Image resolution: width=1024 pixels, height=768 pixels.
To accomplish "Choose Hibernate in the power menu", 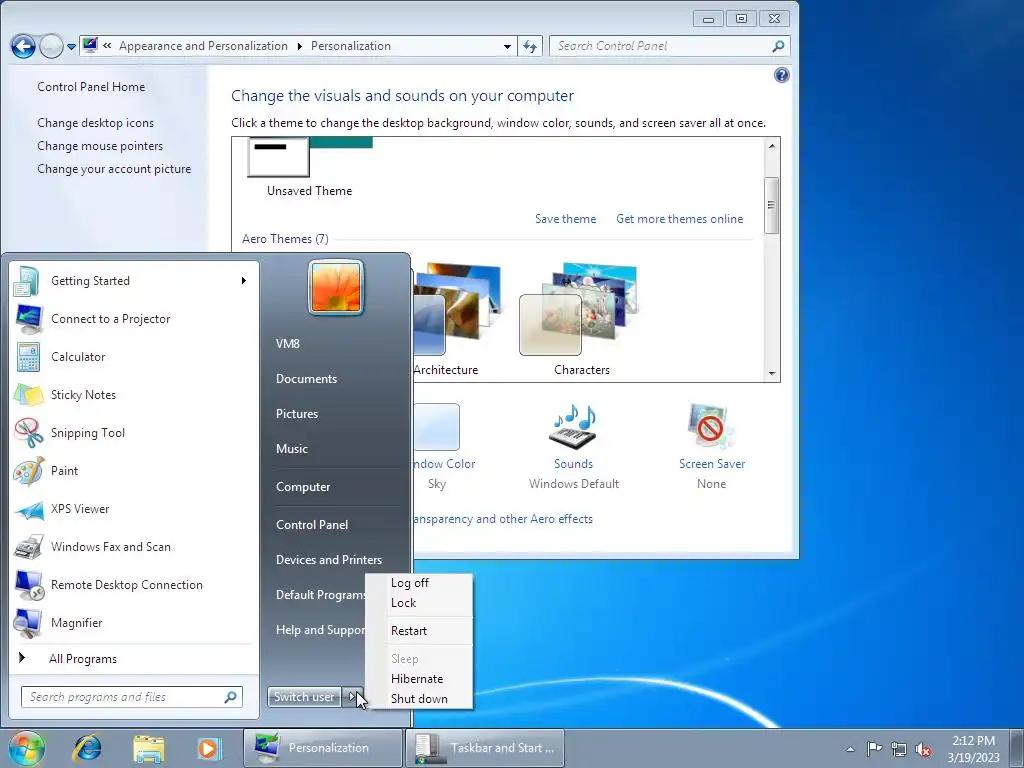I will (417, 679).
